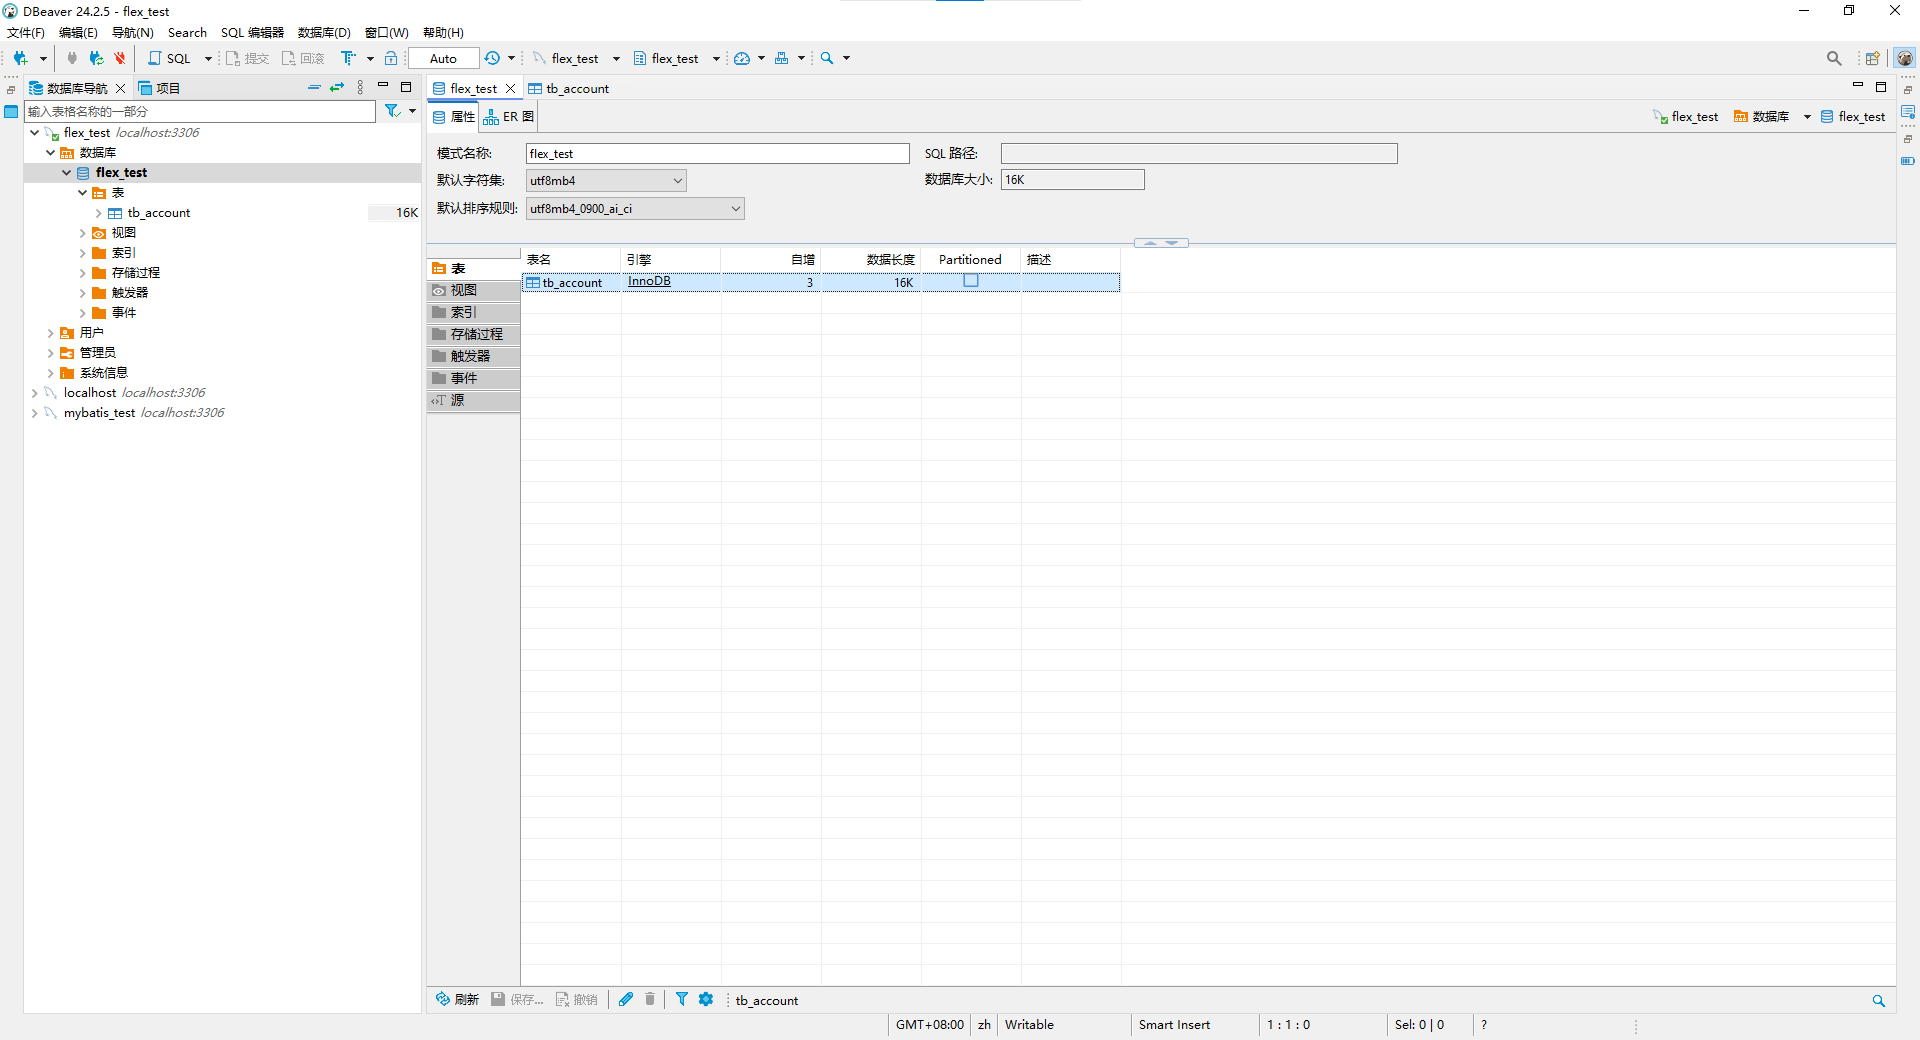The width and height of the screenshot is (1920, 1040).
Task: Expand the localhost connection node
Action: pyautogui.click(x=34, y=393)
